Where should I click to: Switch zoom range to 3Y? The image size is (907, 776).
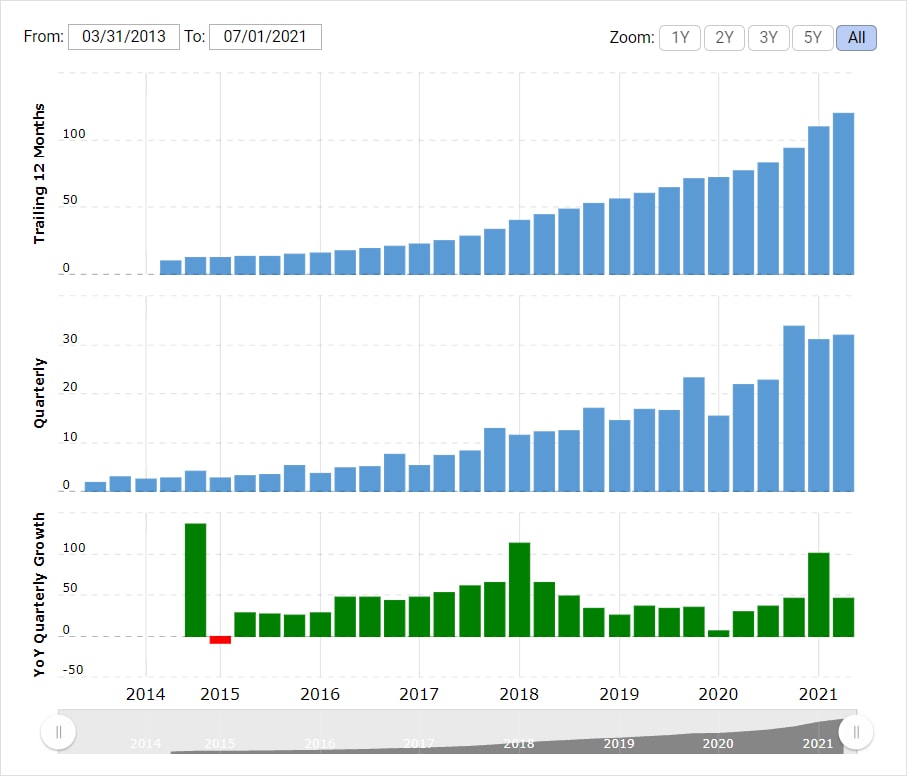click(768, 38)
